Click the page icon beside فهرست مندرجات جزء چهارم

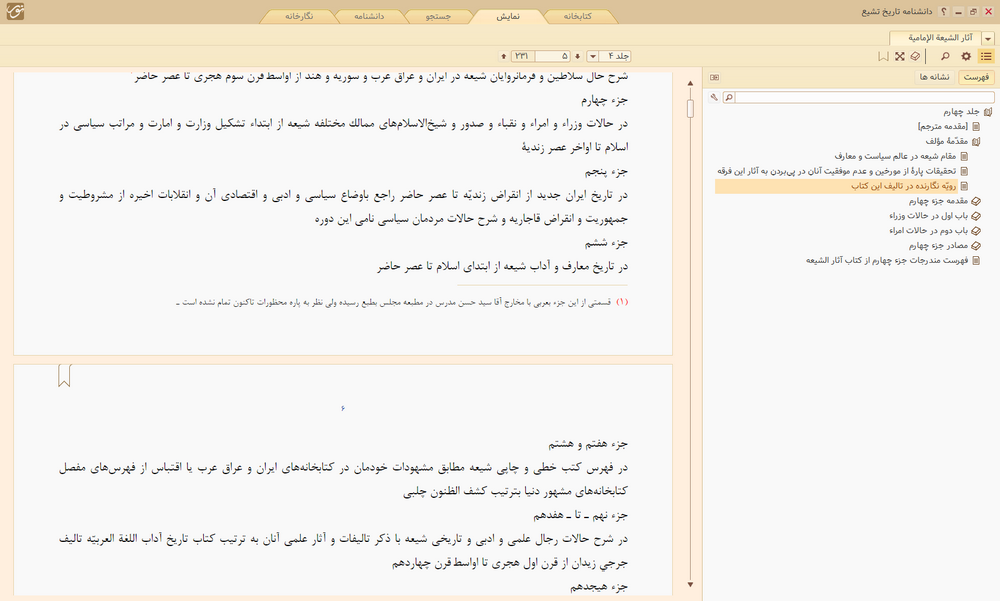(x=976, y=260)
